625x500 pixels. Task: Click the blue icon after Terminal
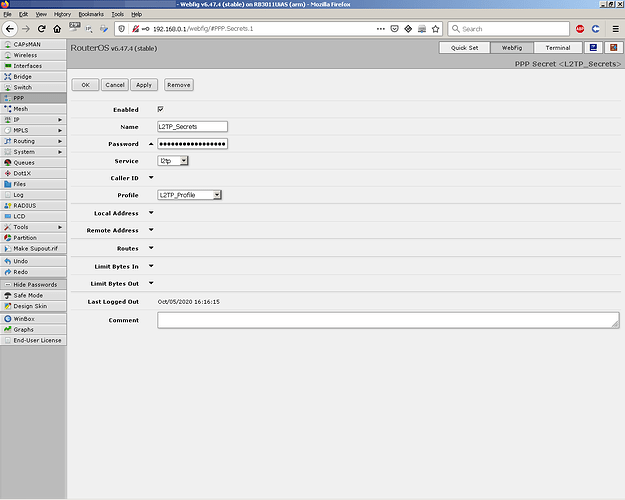point(594,48)
